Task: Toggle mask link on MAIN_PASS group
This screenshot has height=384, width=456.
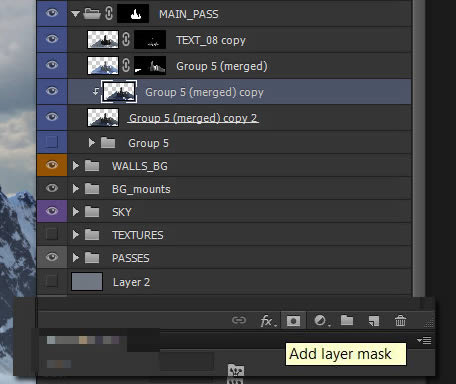Action: pos(109,14)
